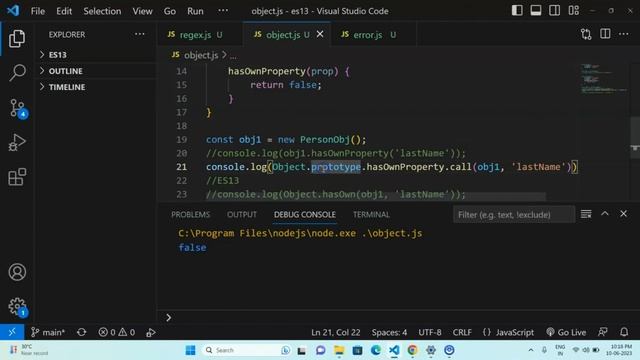Open the File menu
640x360 pixels.
pyautogui.click(x=38, y=11)
